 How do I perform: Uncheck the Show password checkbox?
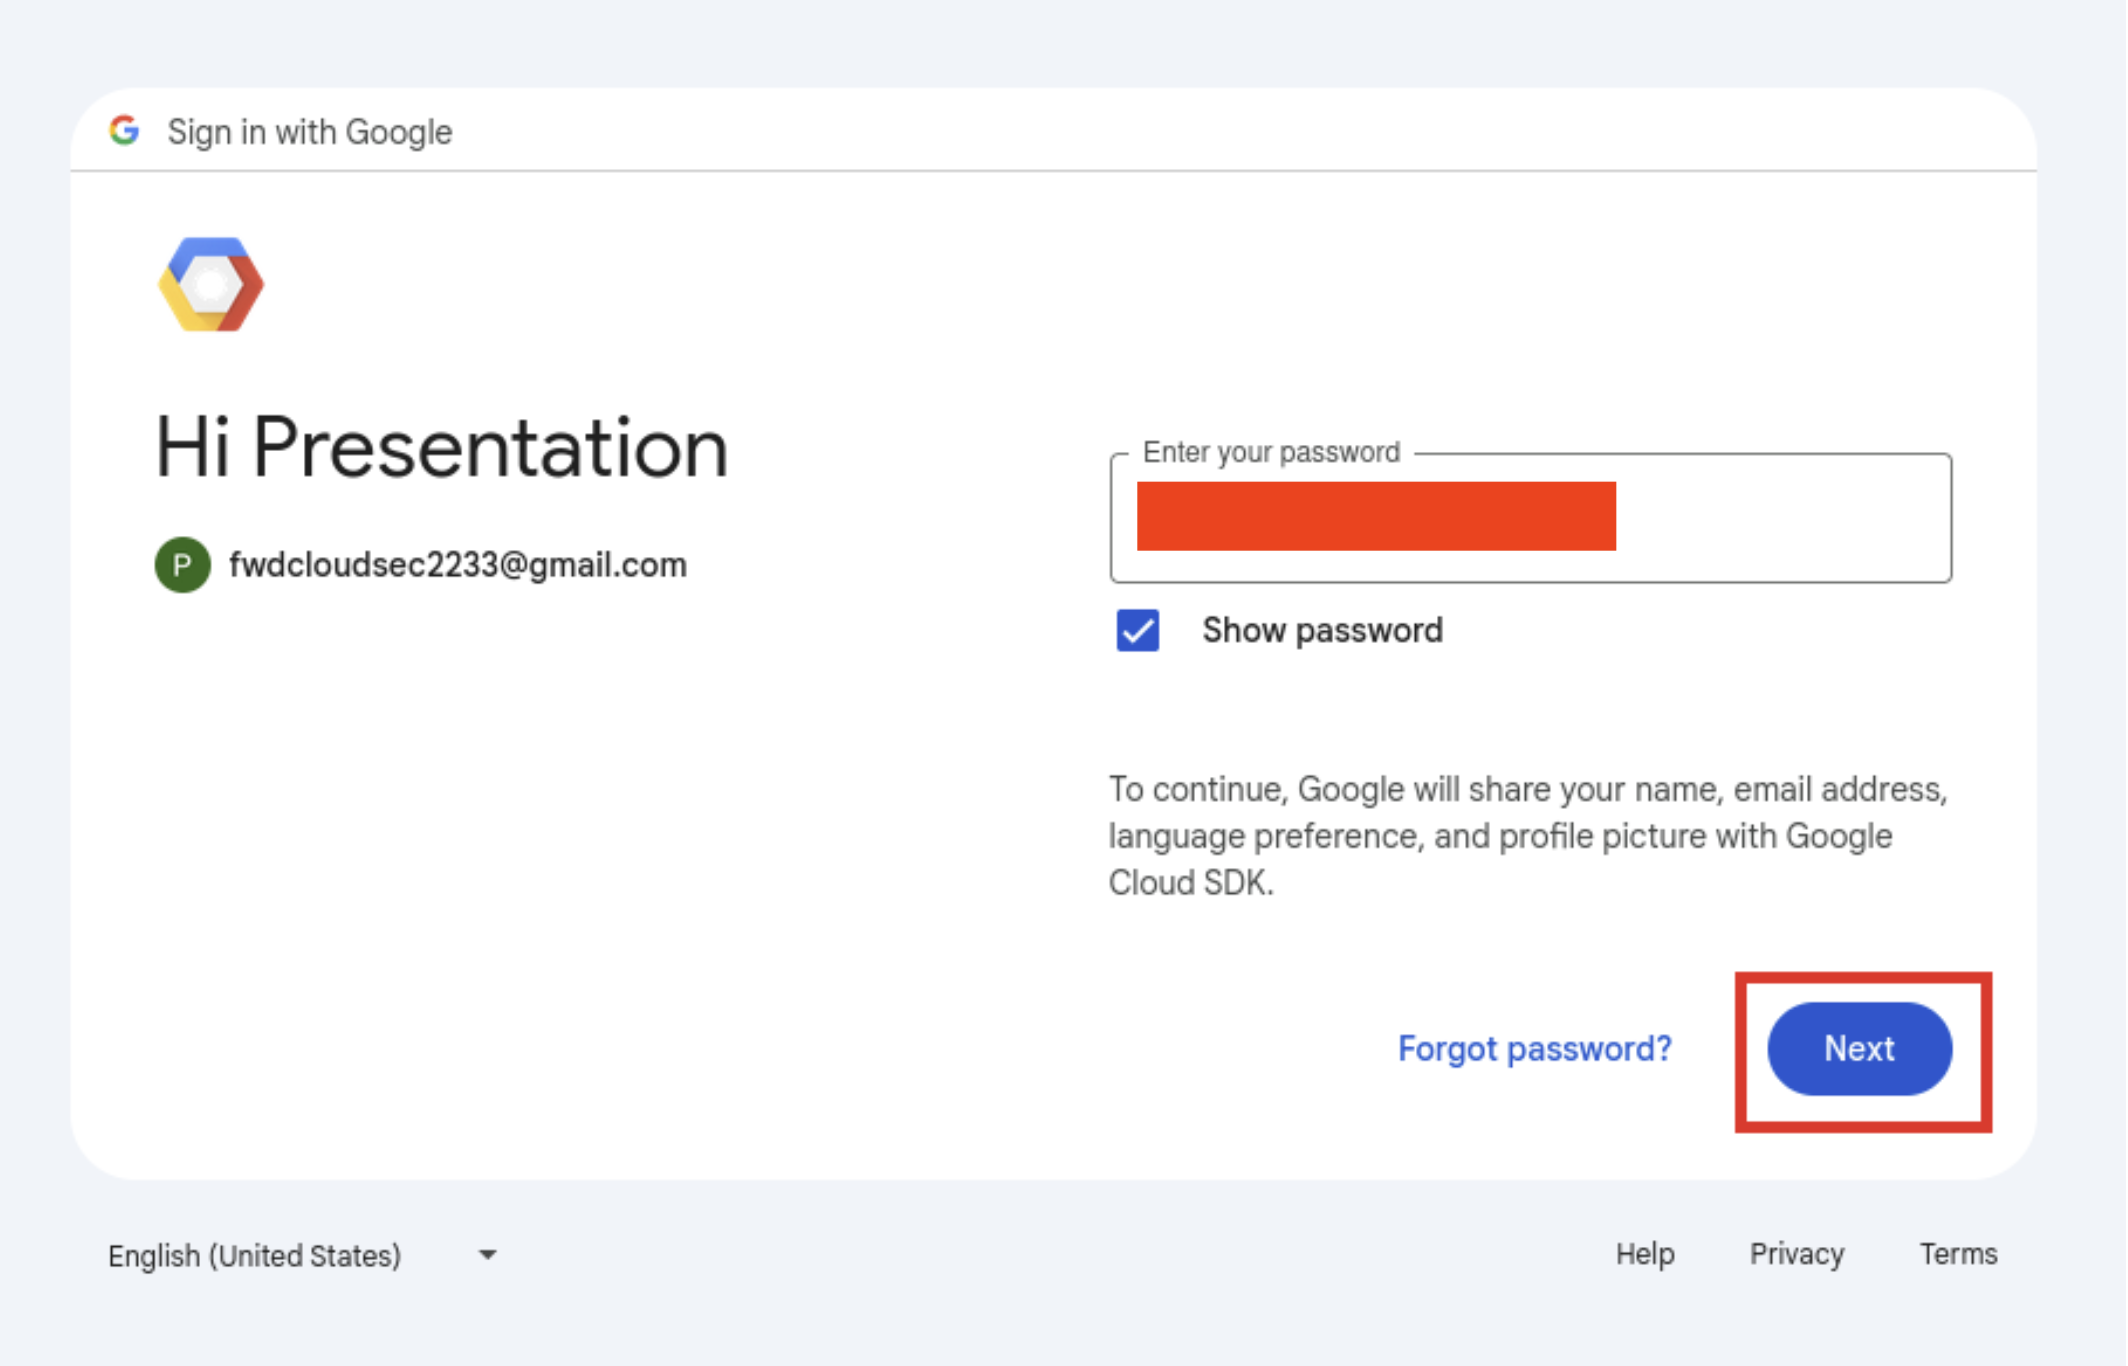[x=1138, y=630]
